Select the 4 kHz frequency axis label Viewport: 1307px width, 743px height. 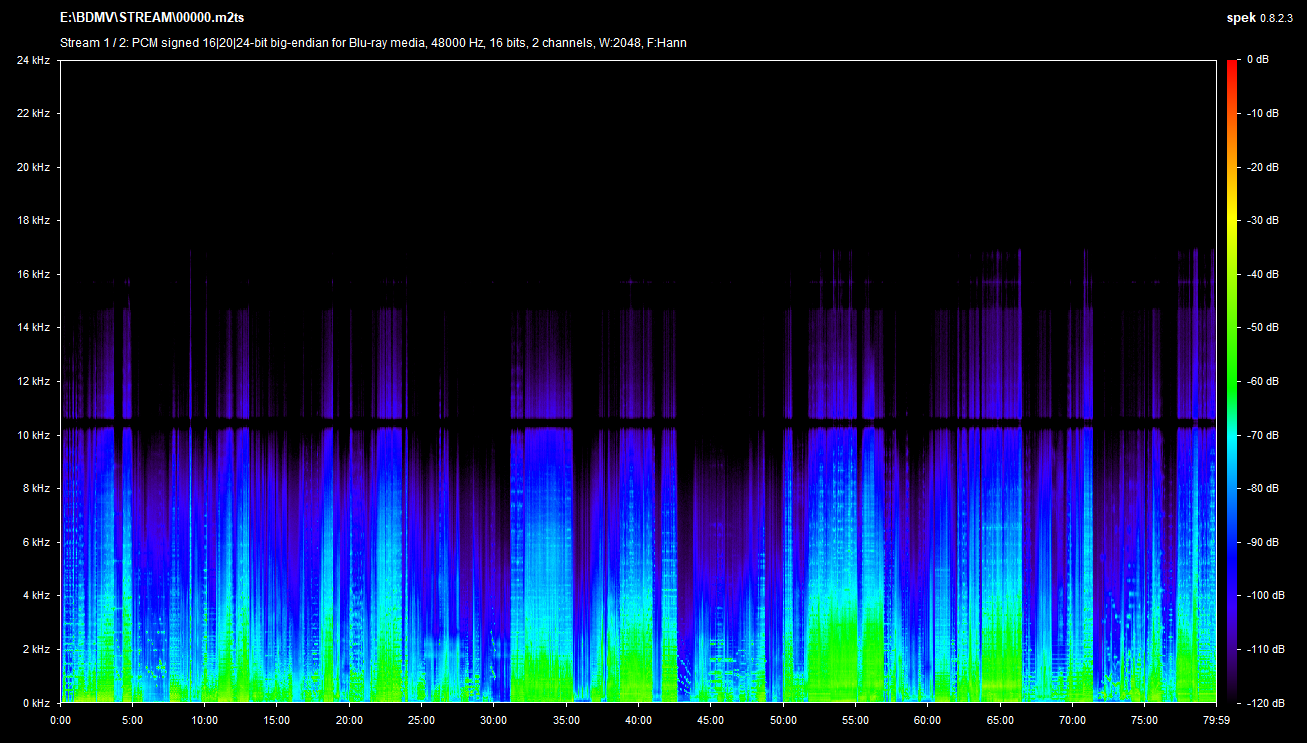[36, 596]
